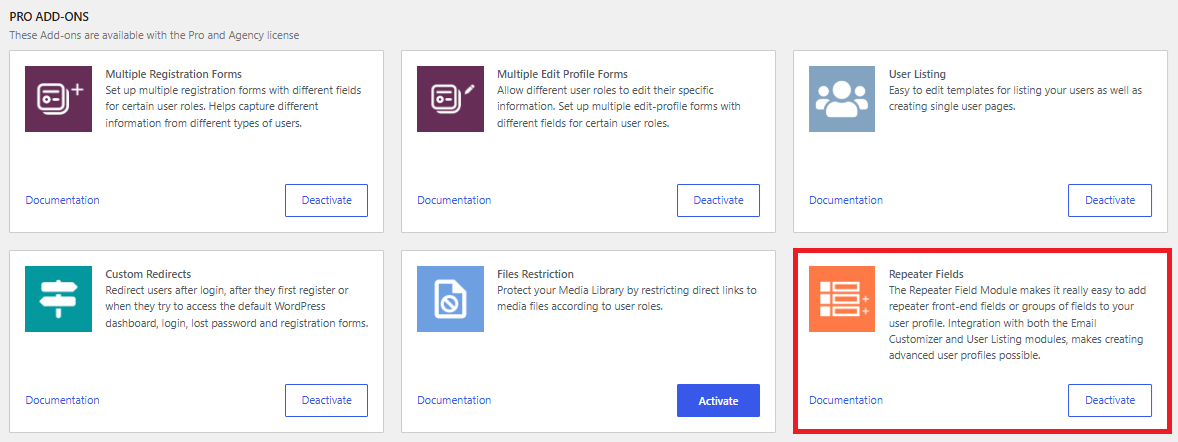The image size is (1178, 442).
Task: Select the 'Repeater Fields' title text
Action: click(926, 274)
